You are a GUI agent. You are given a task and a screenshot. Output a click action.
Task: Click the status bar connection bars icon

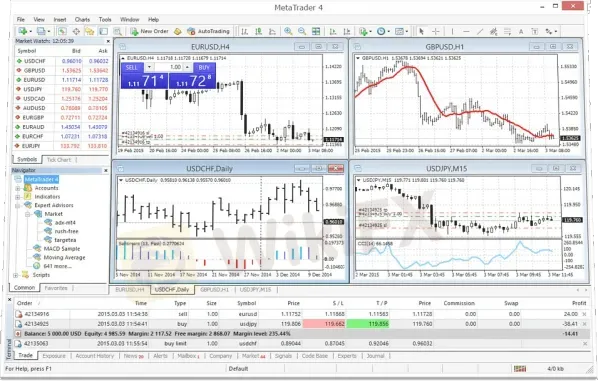coord(520,369)
